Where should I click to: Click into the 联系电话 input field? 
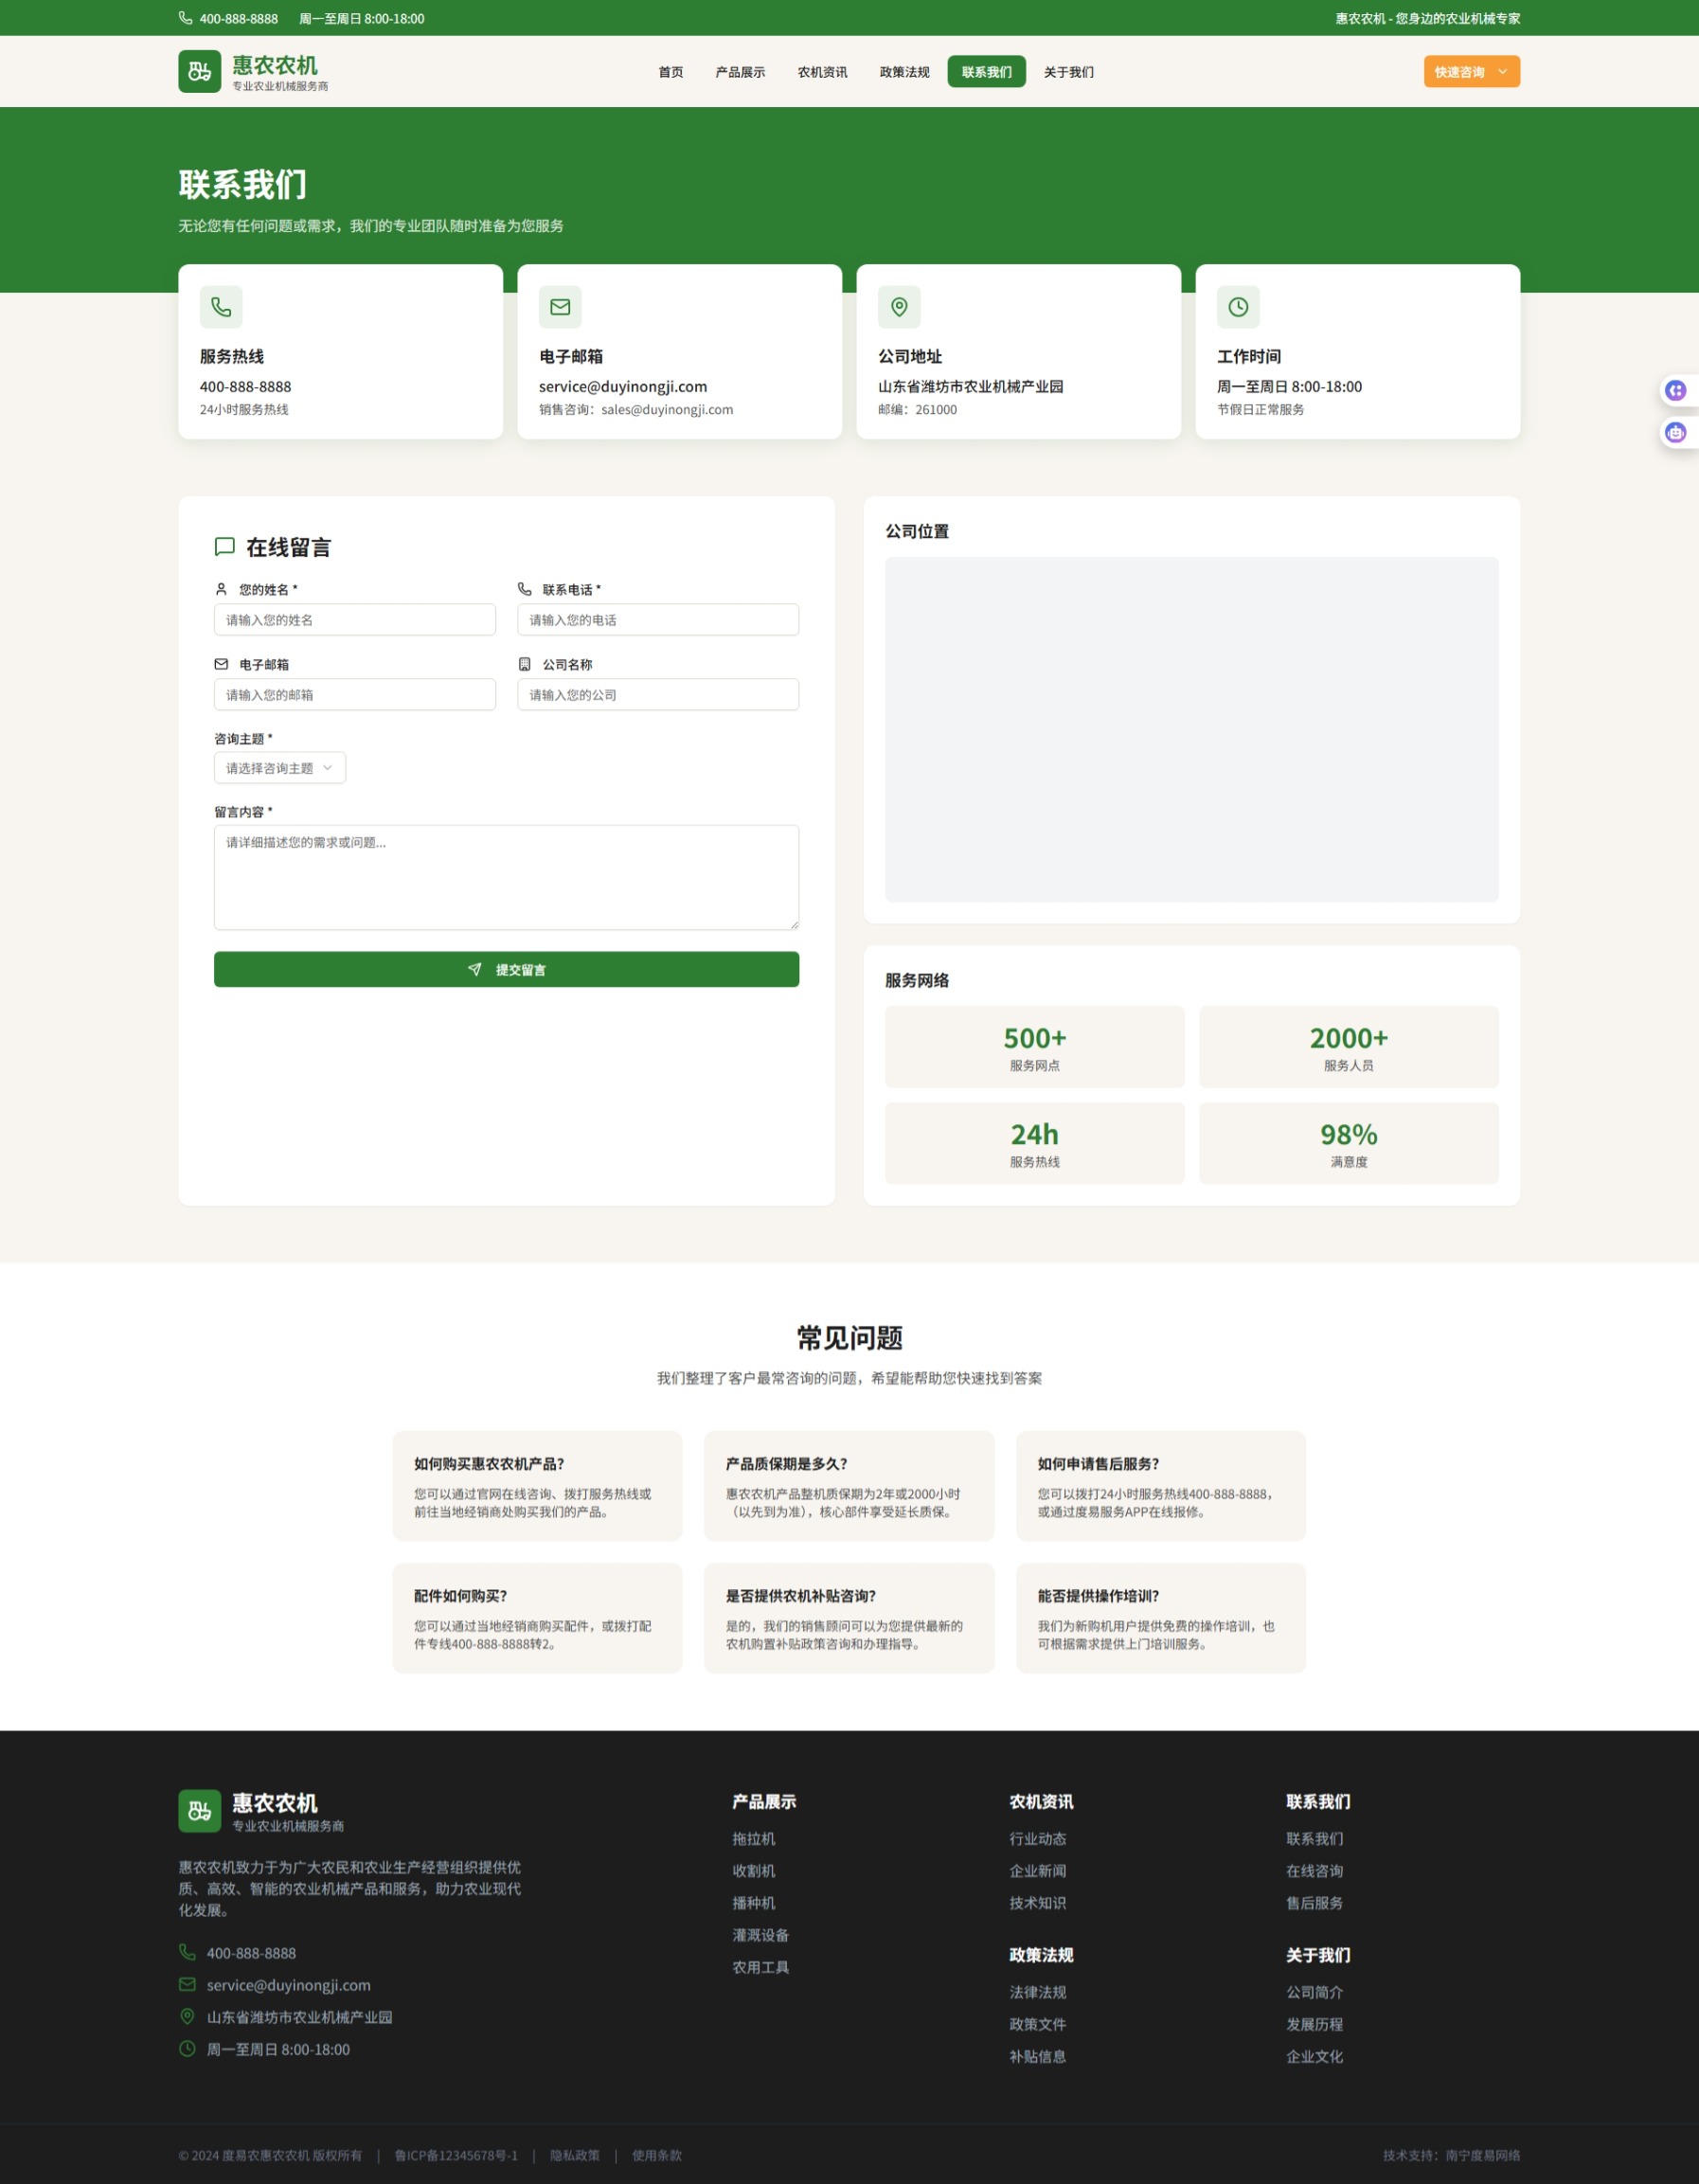(x=657, y=620)
